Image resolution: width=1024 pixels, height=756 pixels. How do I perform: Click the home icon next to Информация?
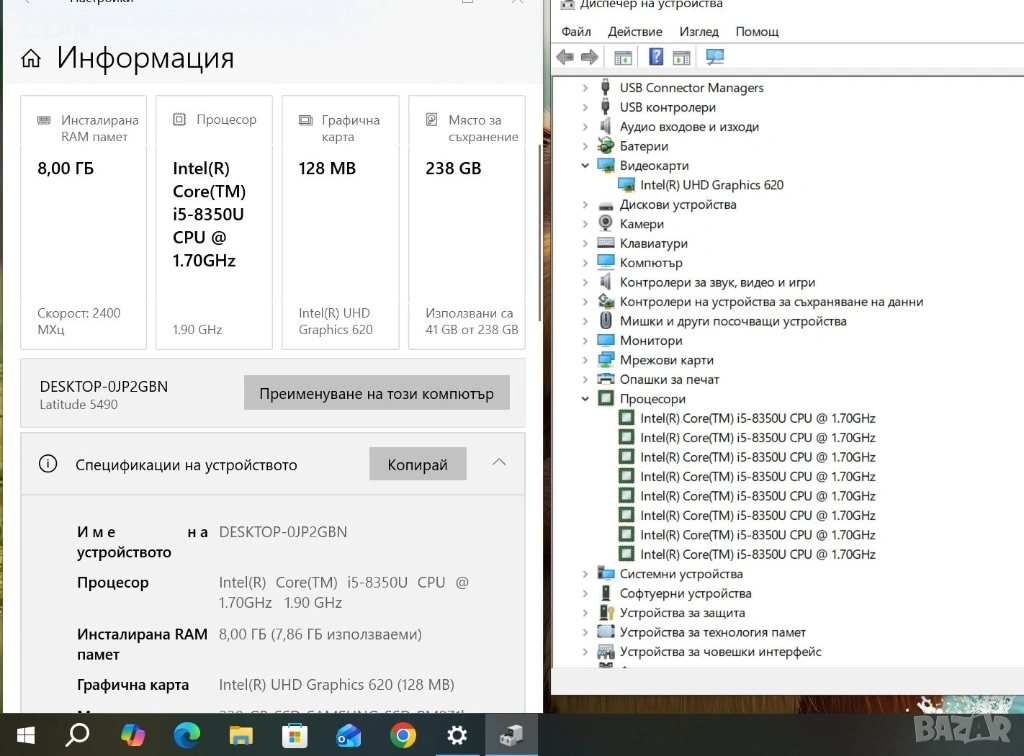(31, 59)
